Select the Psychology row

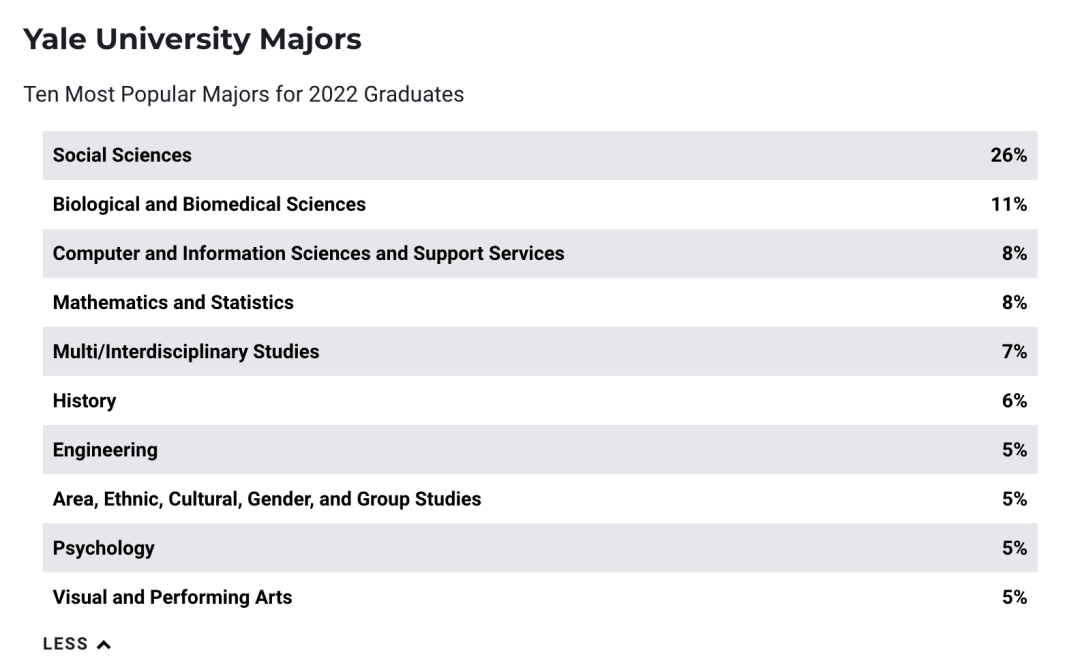pos(540,548)
